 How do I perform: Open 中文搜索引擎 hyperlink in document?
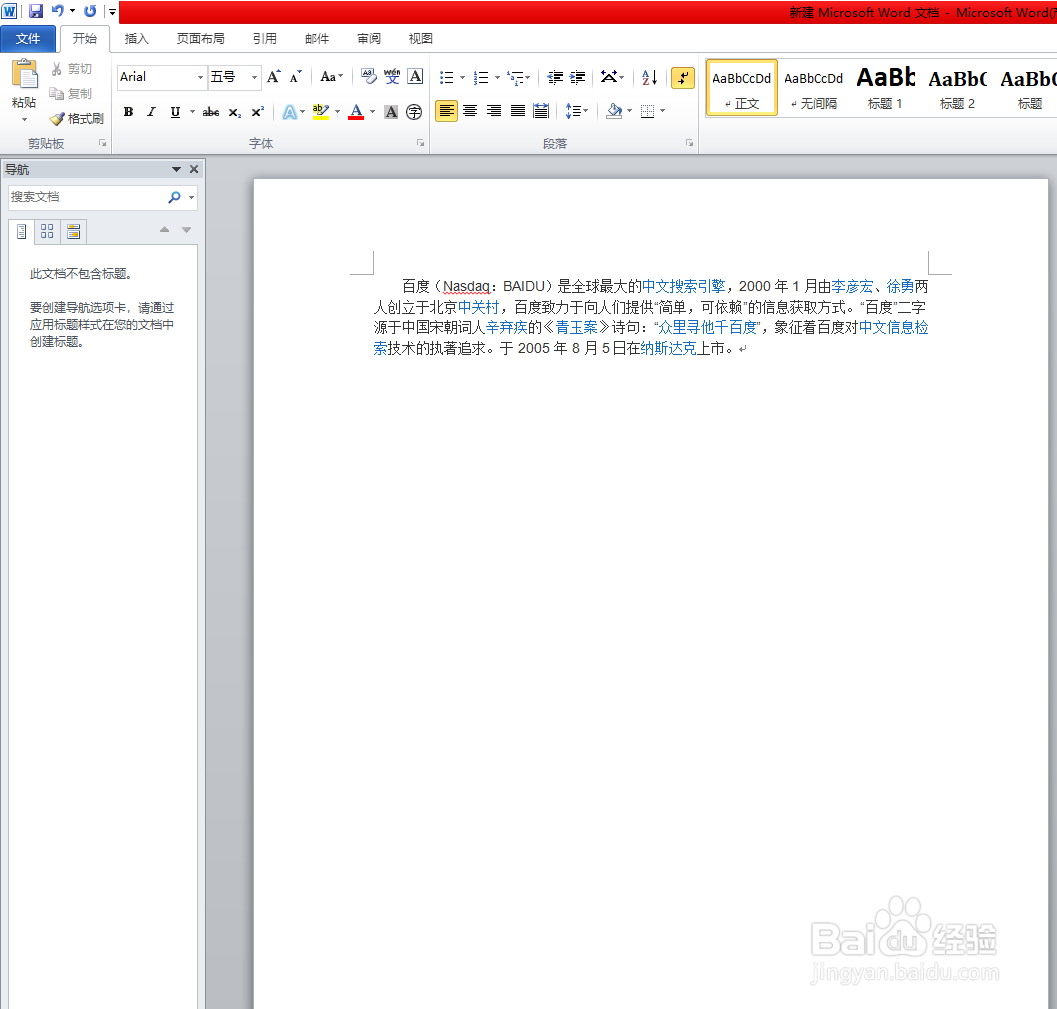(x=683, y=286)
